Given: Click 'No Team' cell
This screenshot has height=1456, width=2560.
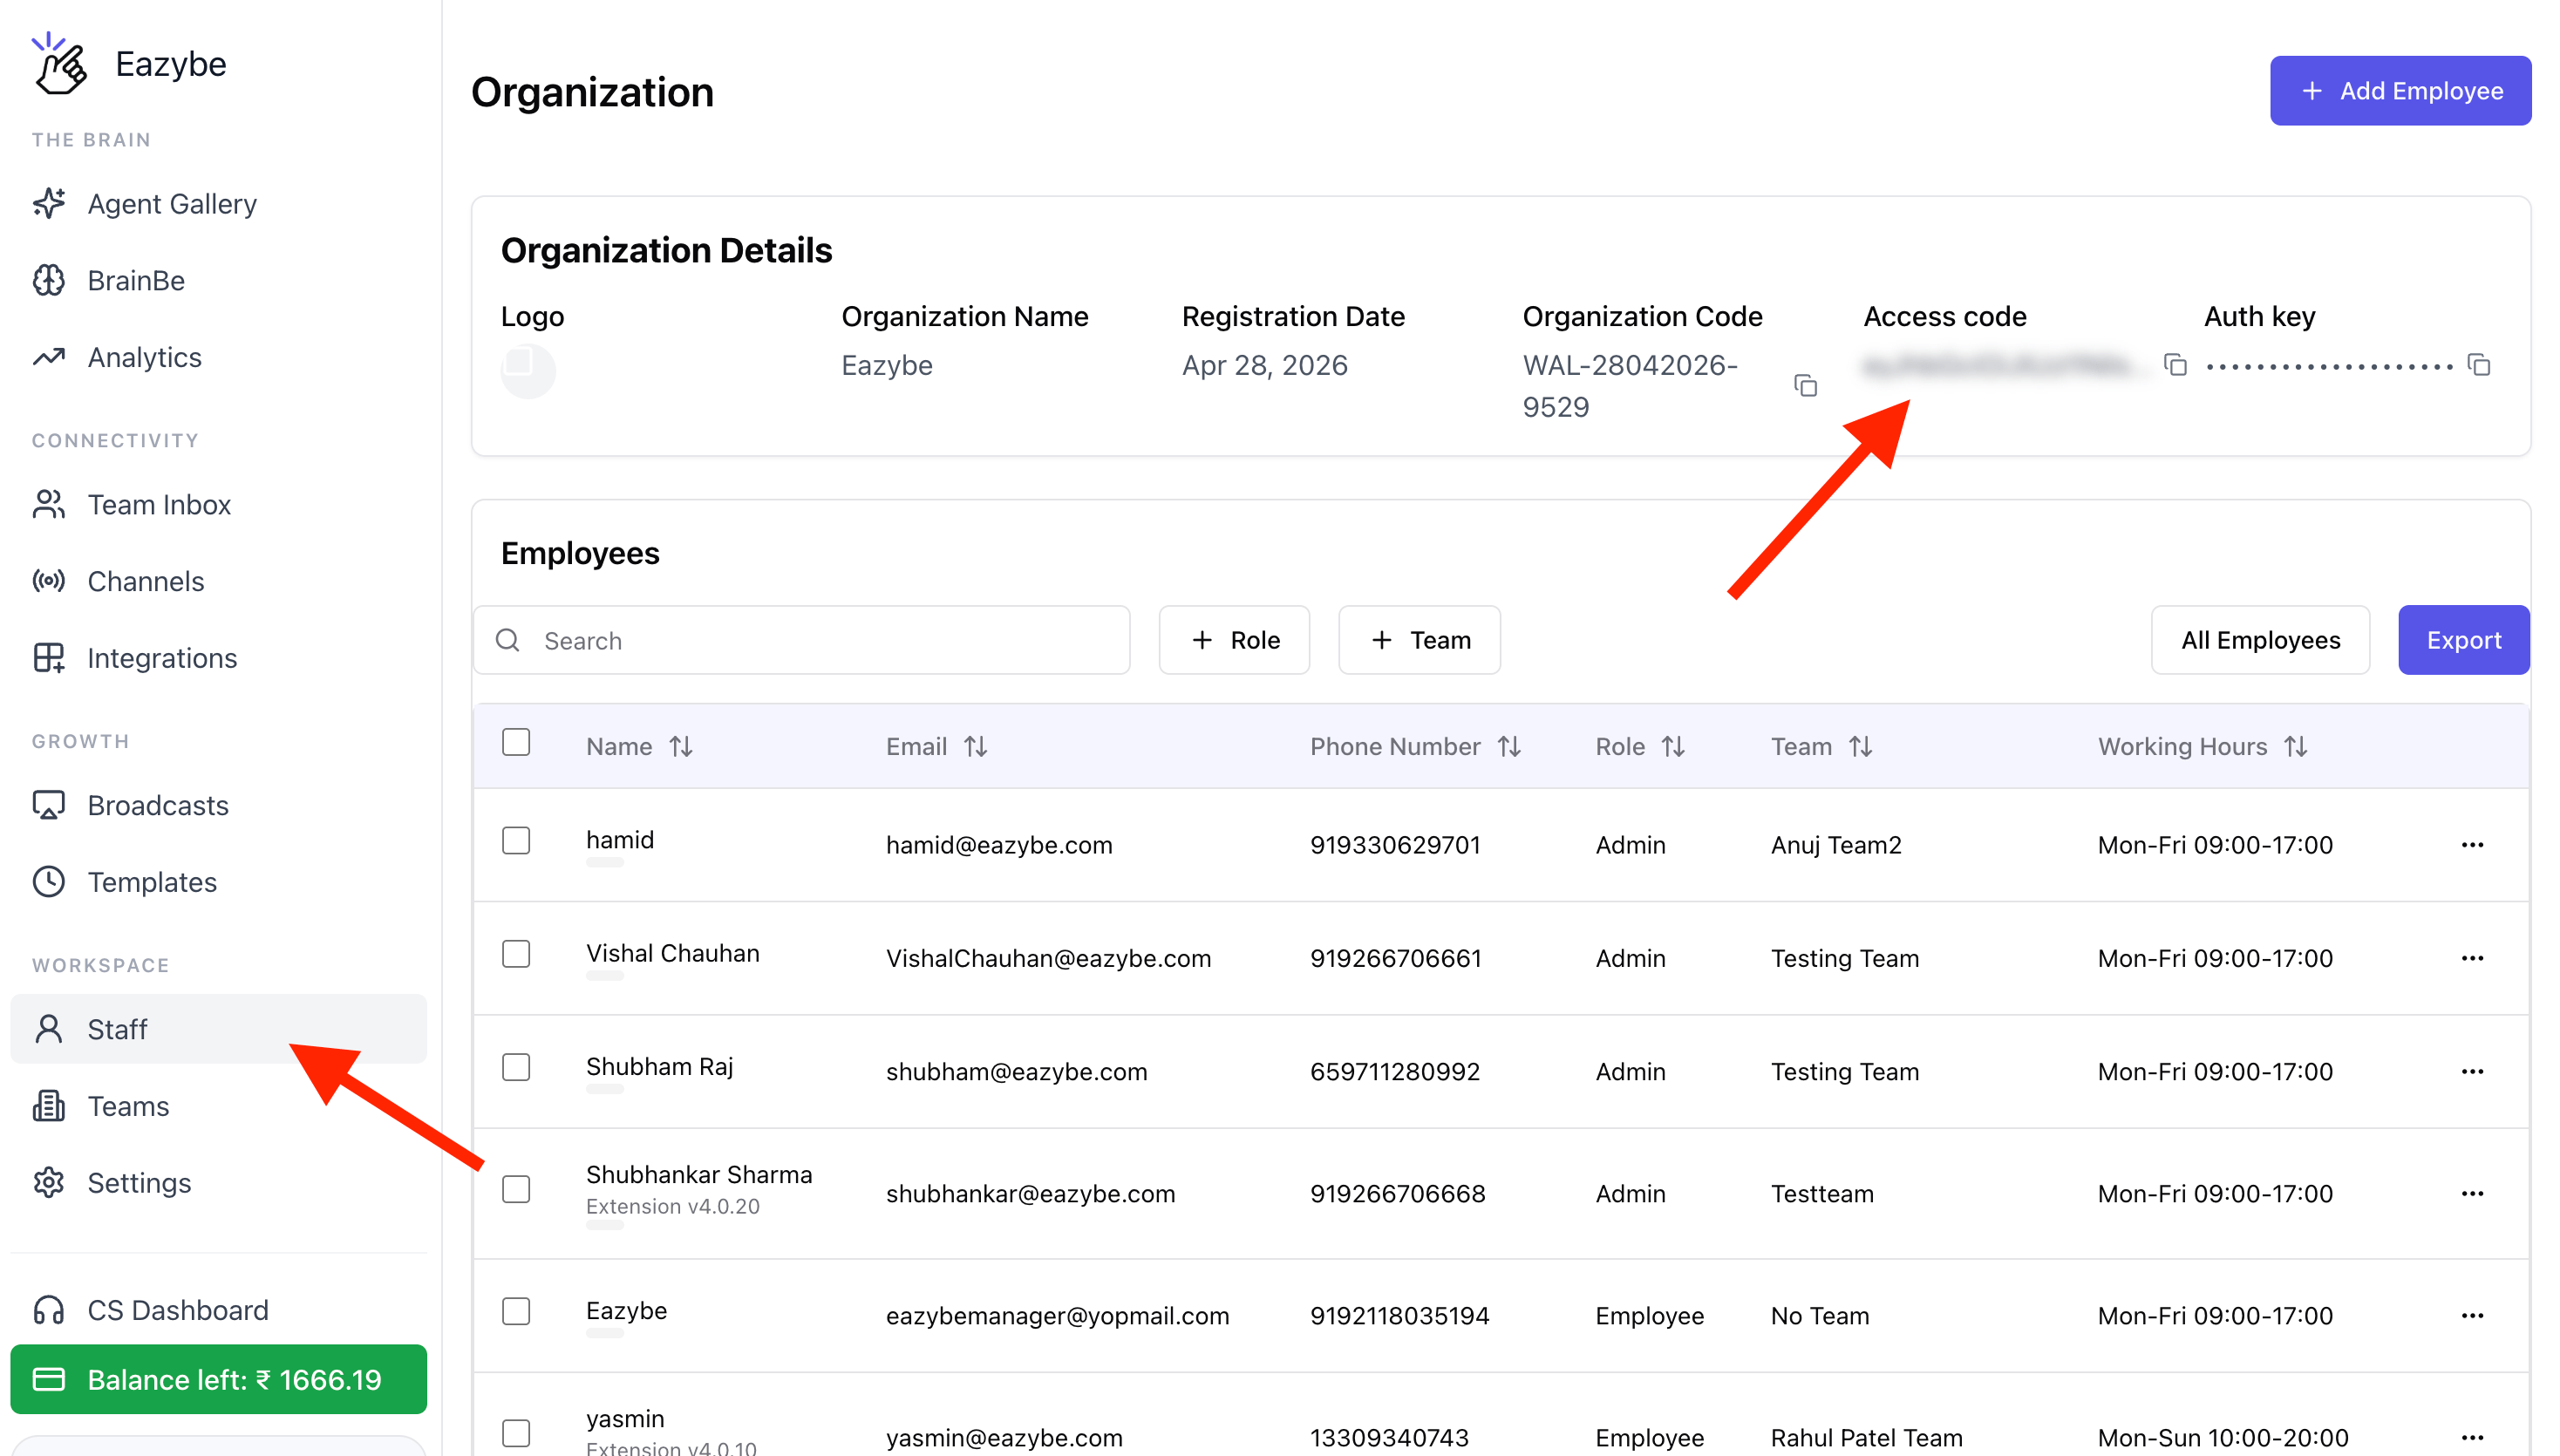Looking at the screenshot, I should pyautogui.click(x=1820, y=1316).
